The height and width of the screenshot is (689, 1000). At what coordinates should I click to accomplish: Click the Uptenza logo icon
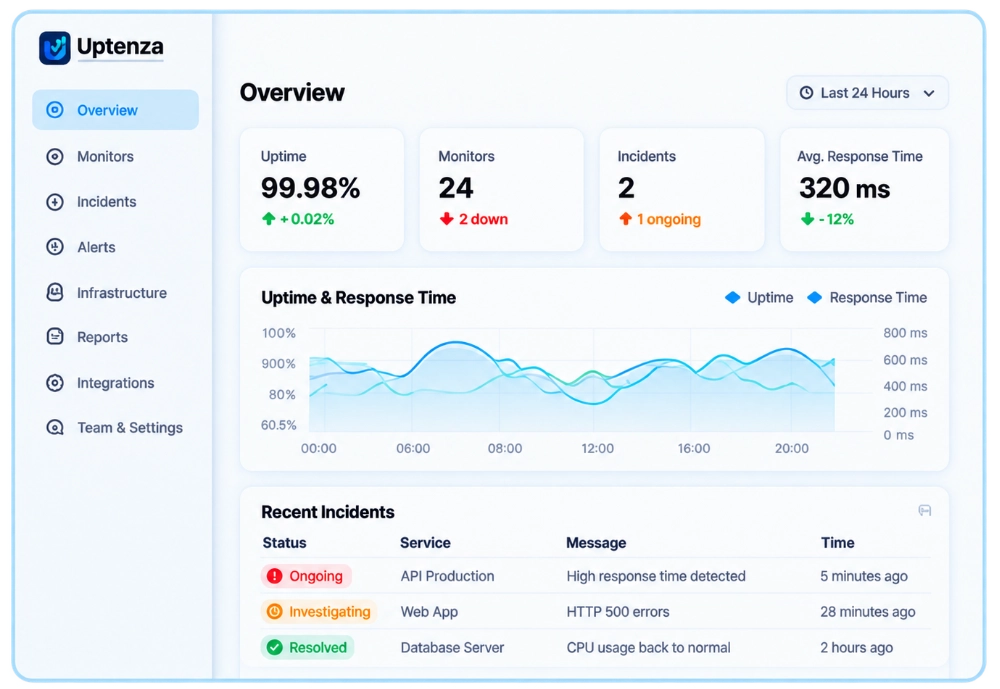[55, 48]
